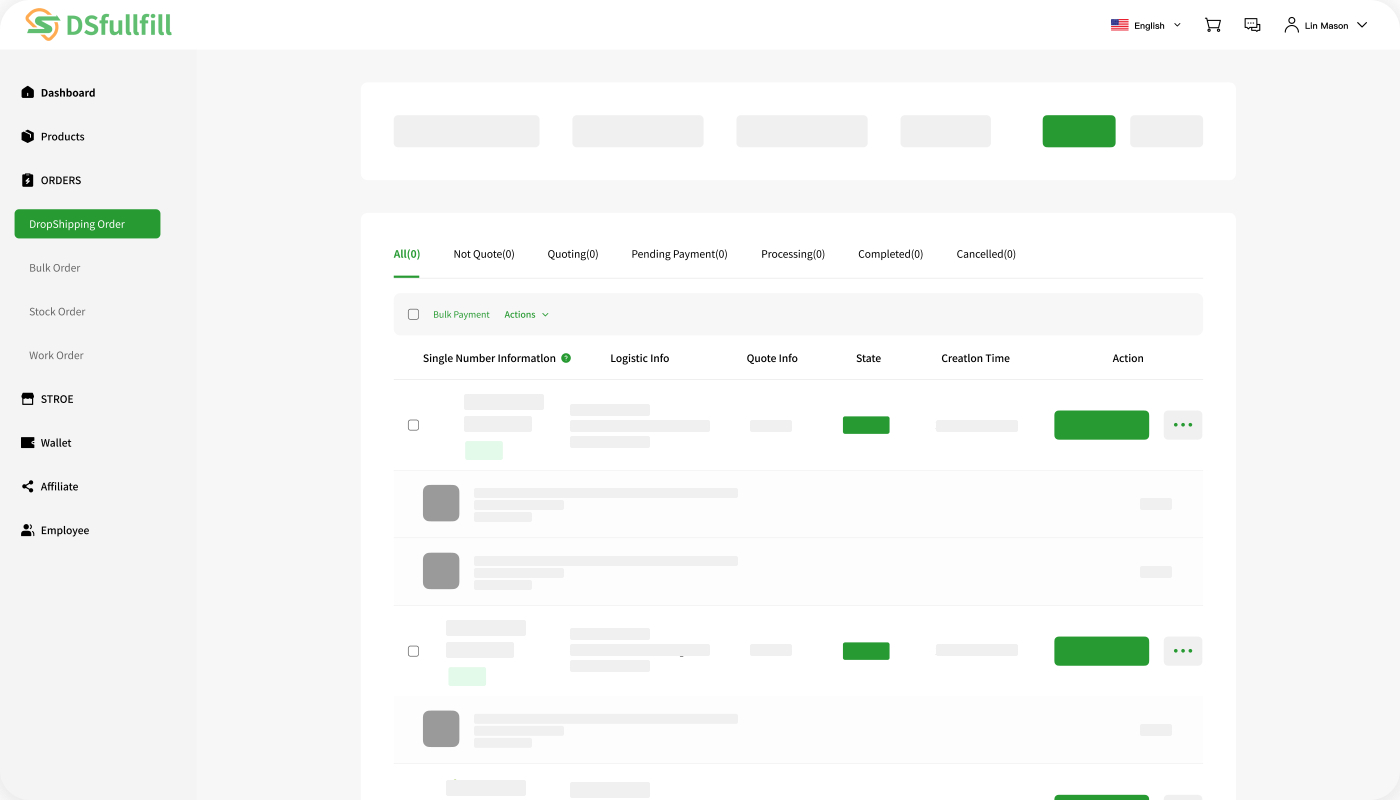Open the Actions dropdown
Viewport: 1400px width, 800px height.
coord(526,314)
